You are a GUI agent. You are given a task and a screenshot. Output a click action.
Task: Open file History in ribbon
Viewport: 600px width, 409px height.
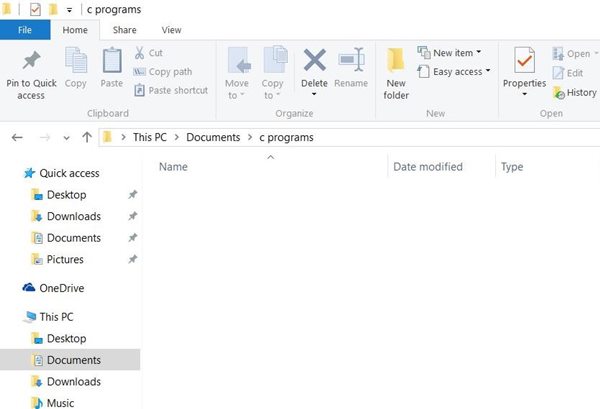pos(575,93)
